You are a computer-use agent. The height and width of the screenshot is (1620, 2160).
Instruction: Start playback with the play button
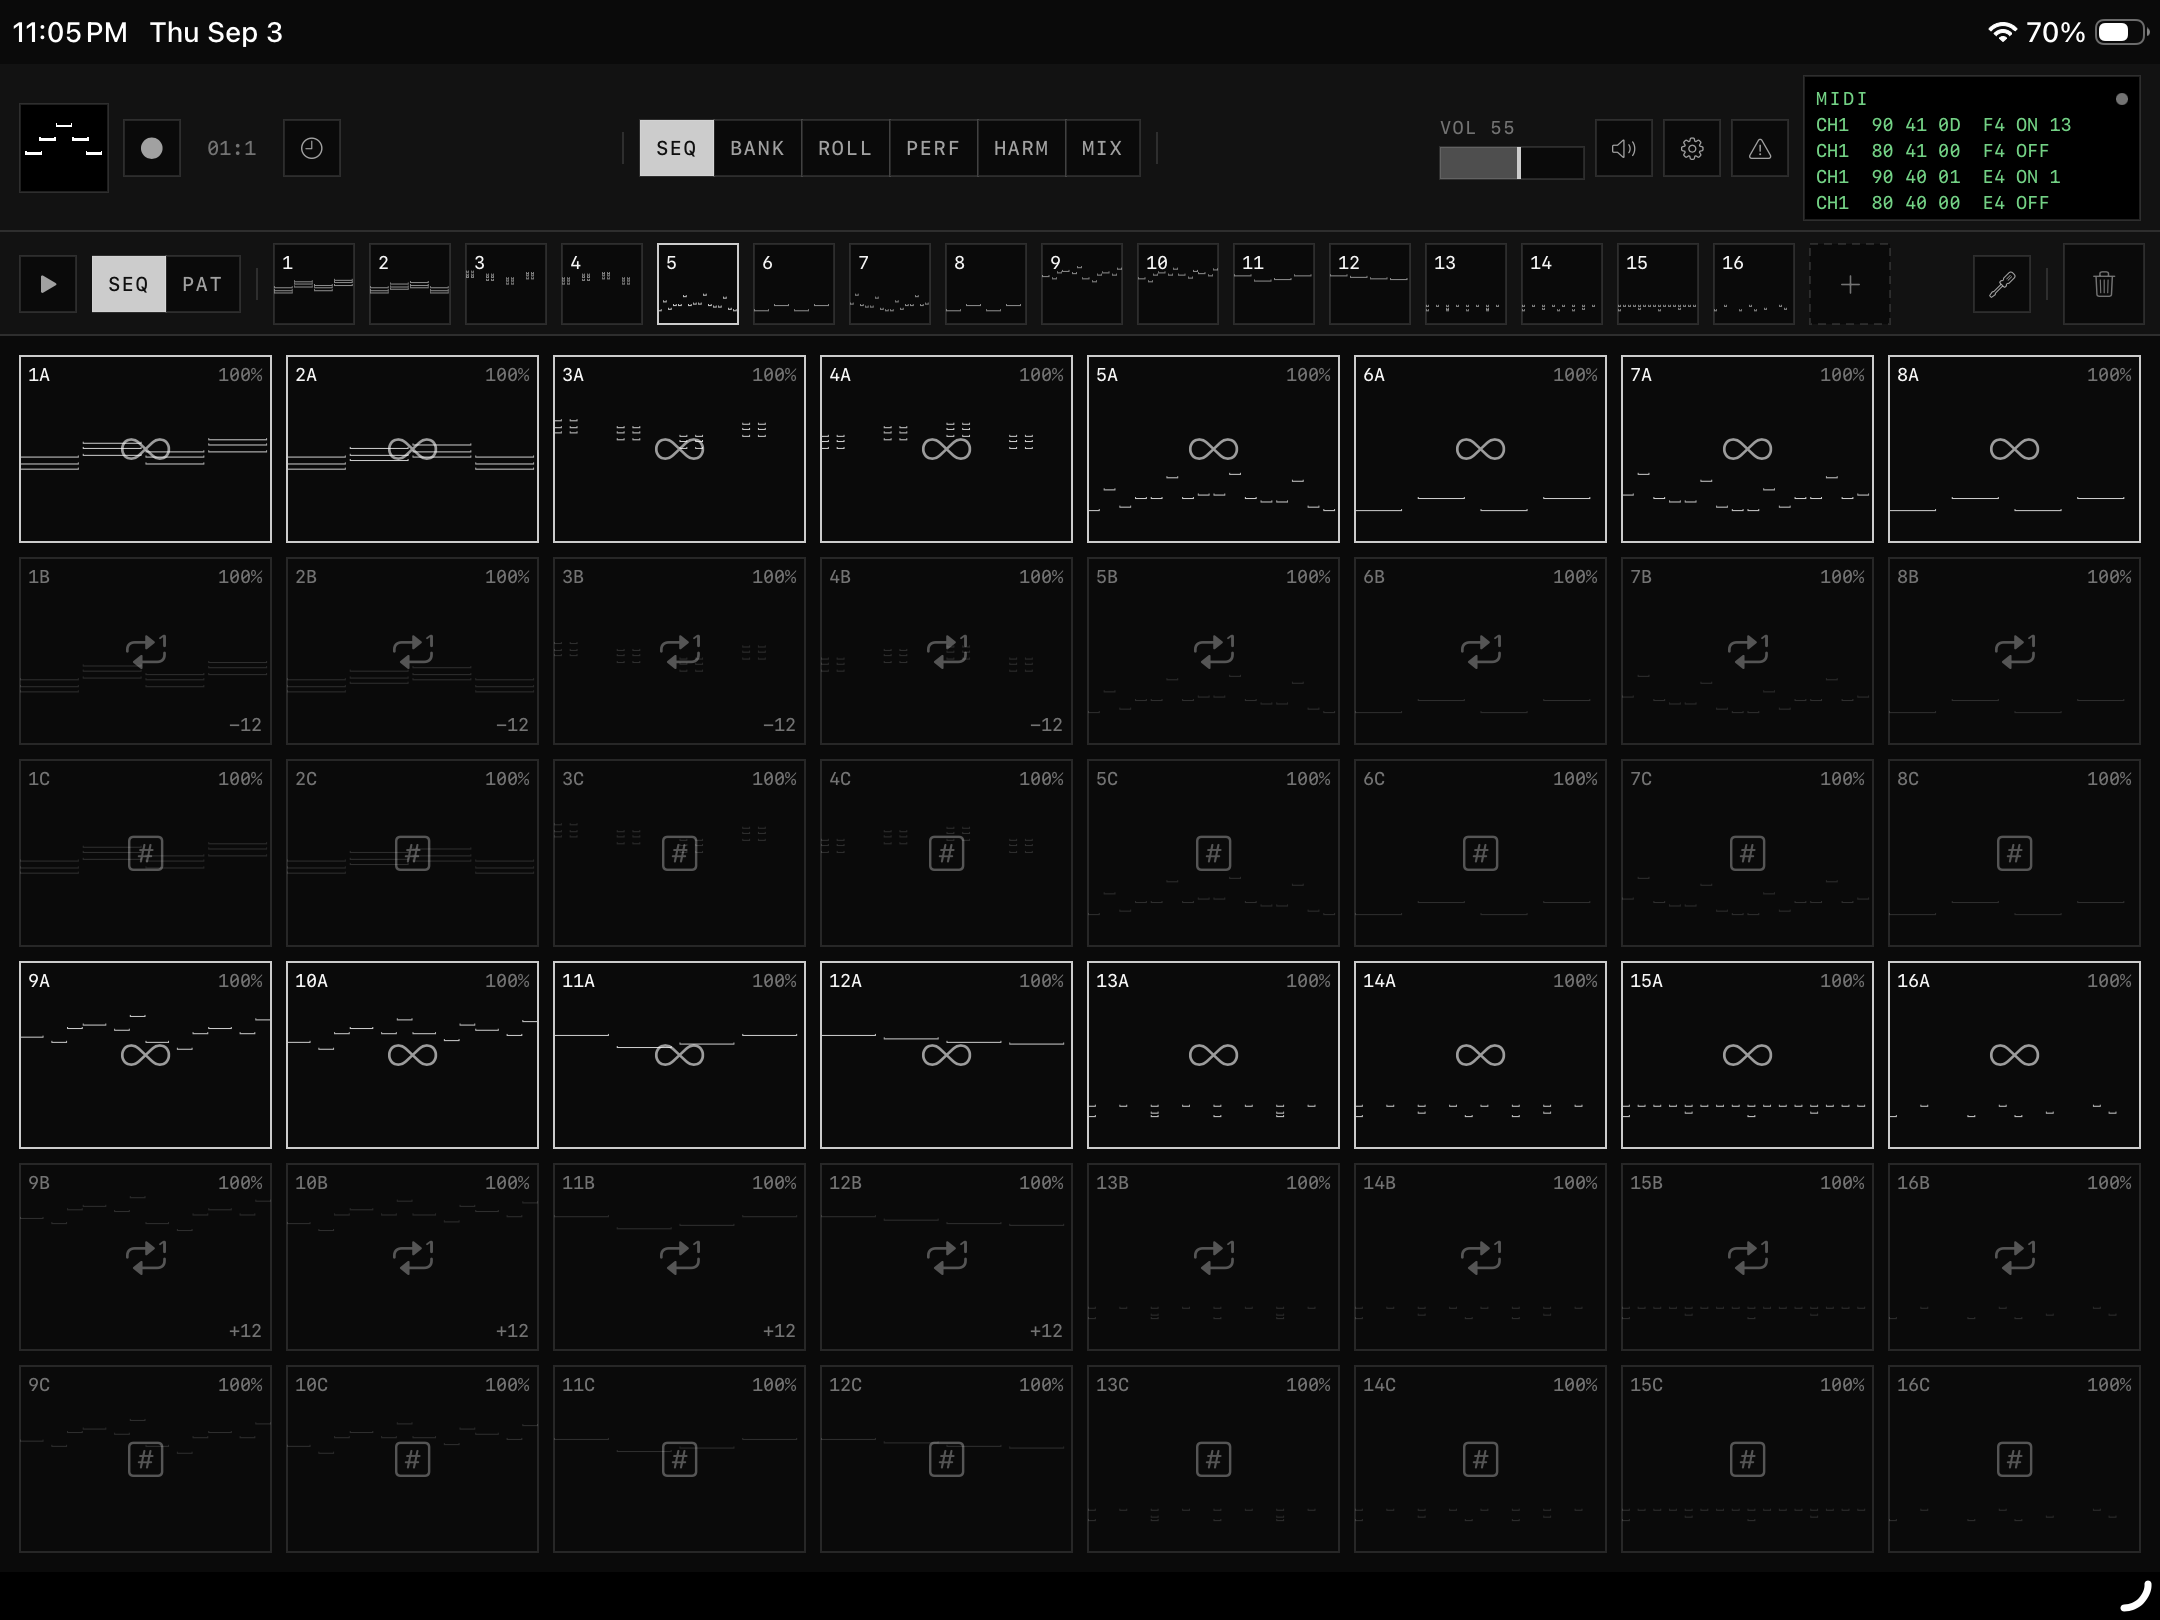48,284
